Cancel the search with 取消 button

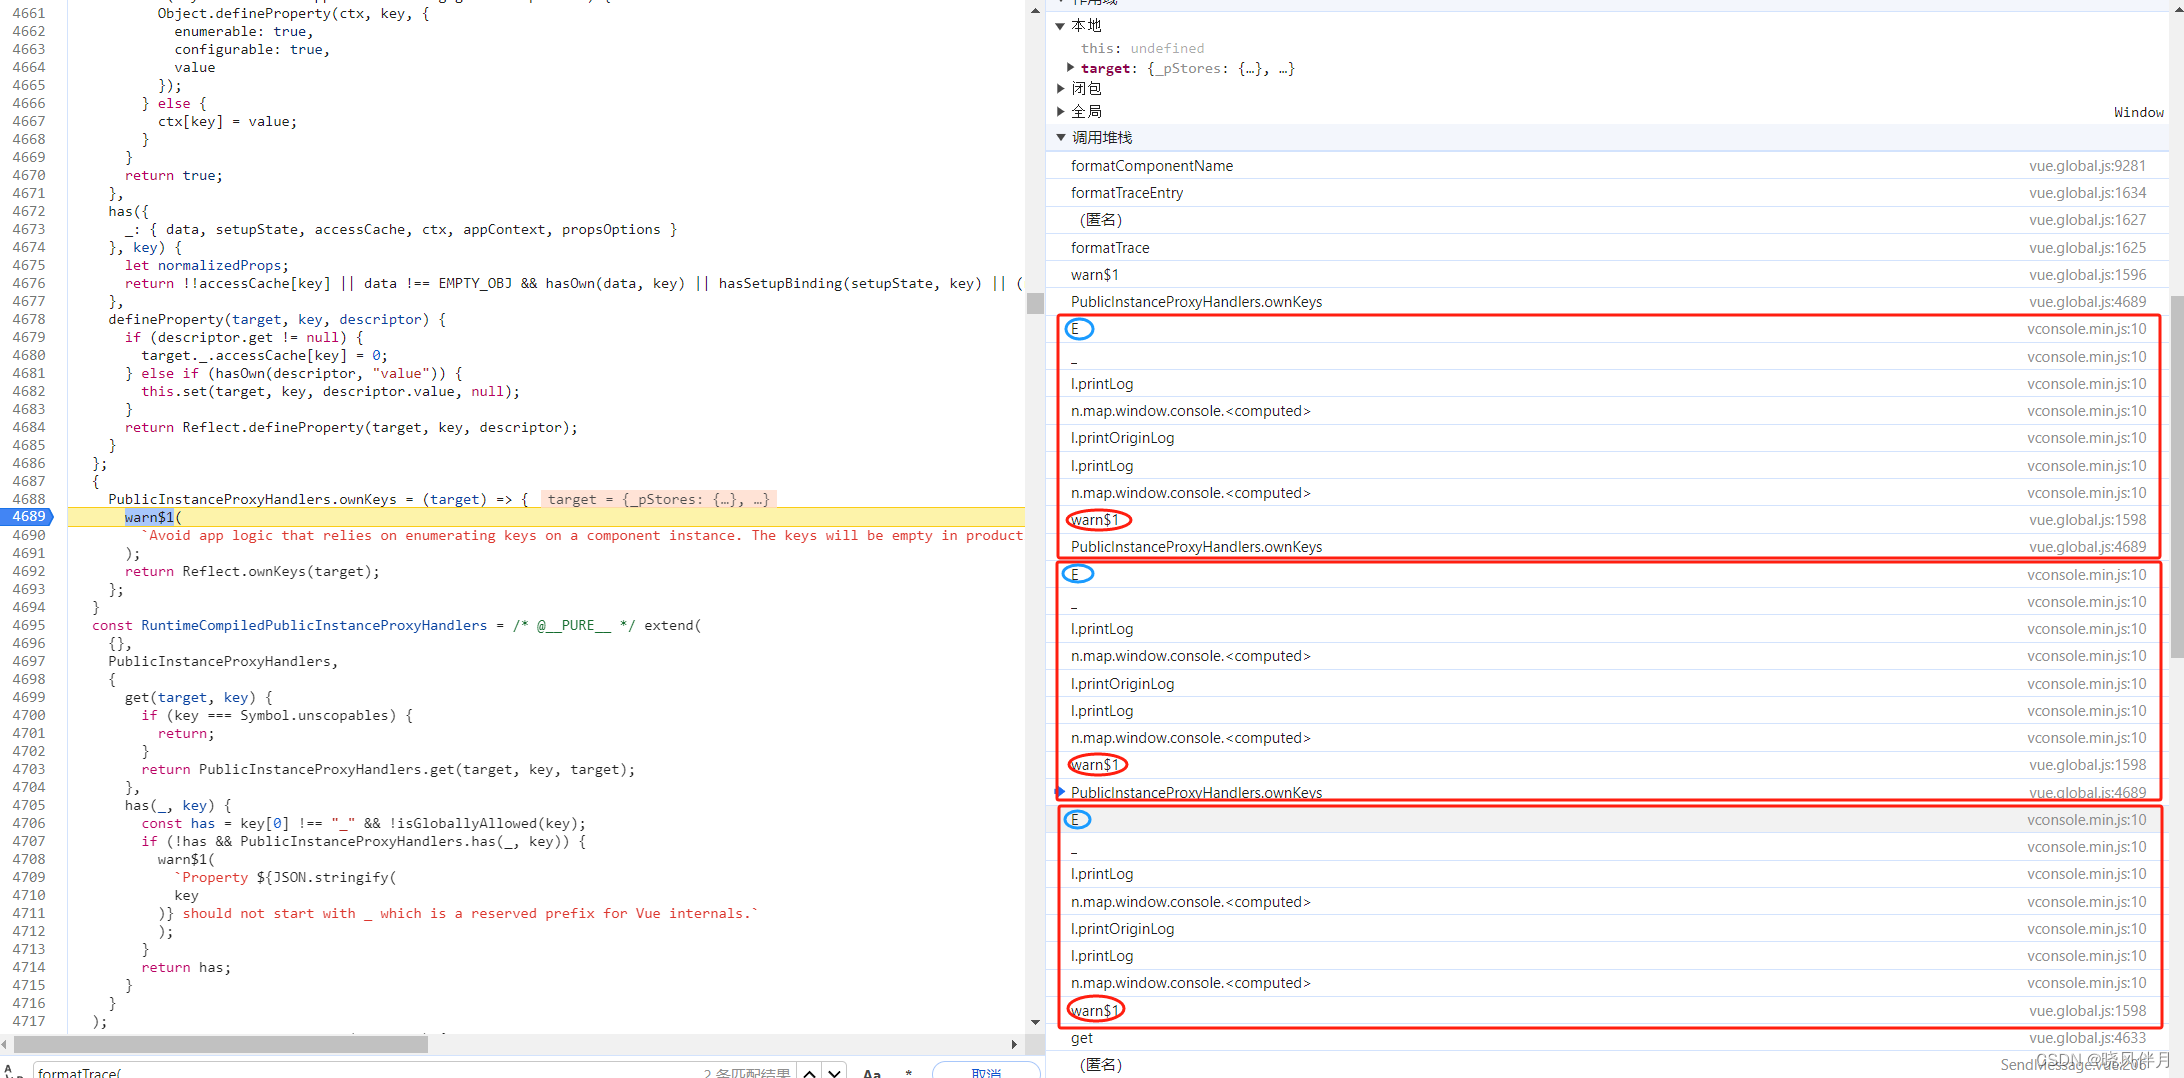pos(986,1072)
